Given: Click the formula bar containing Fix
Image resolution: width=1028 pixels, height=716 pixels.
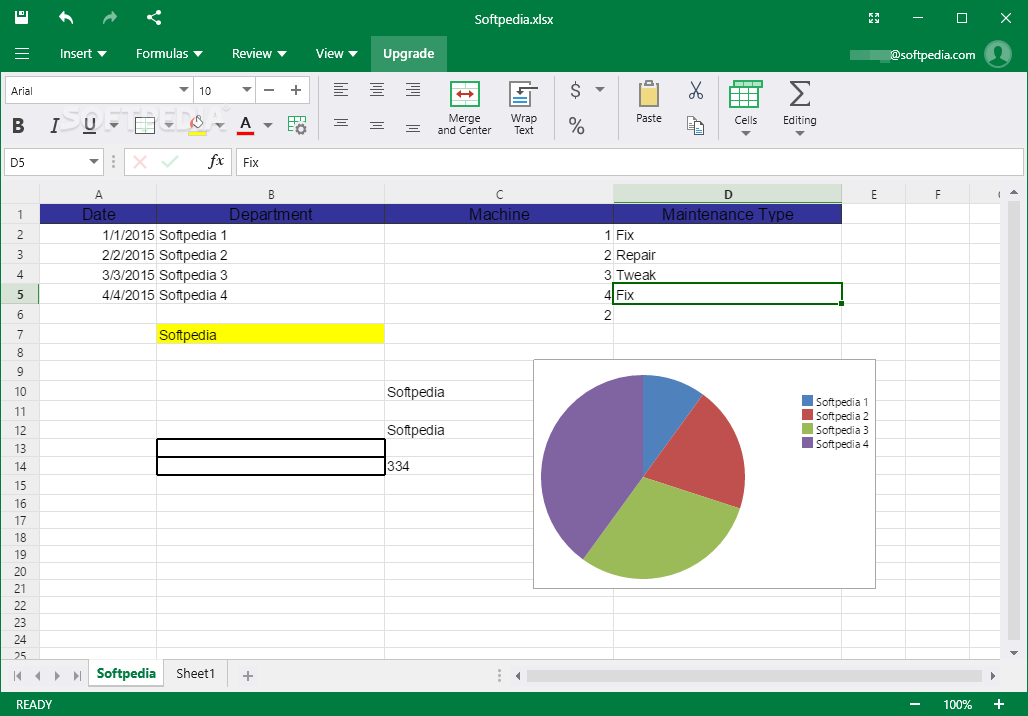Looking at the screenshot, I should point(629,162).
